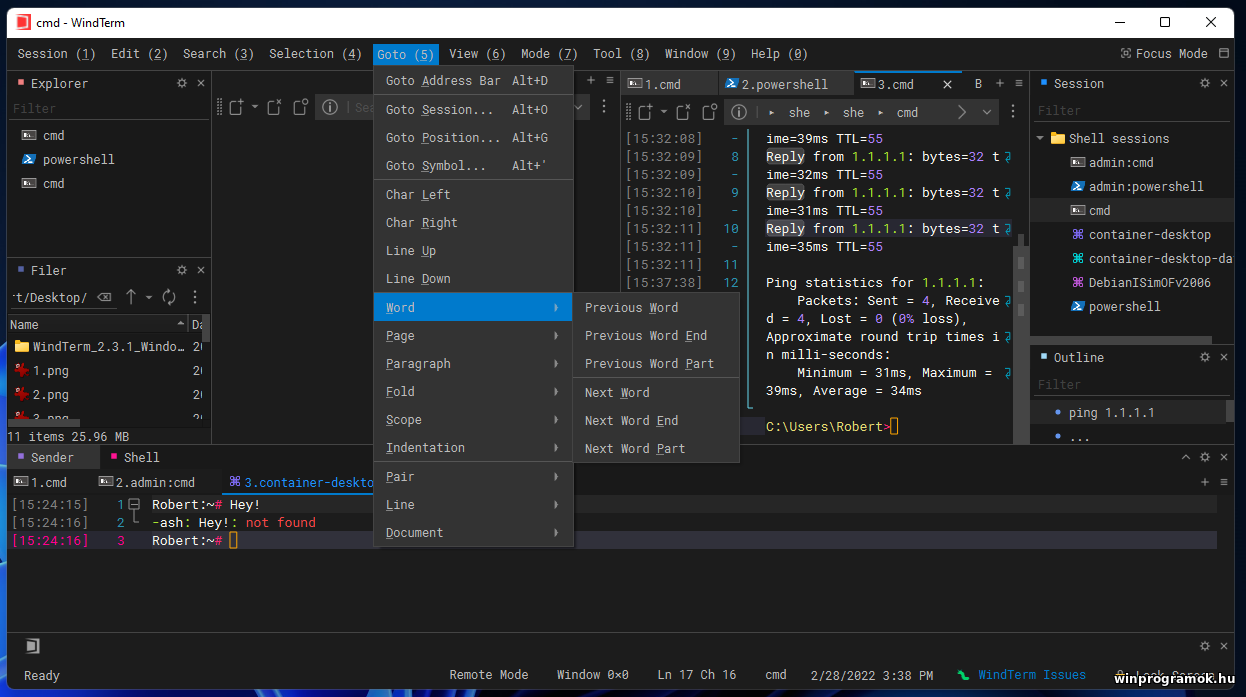1246x697 pixels.
Task: Collapse the Shell sessions tree folder
Action: pos(1041,139)
